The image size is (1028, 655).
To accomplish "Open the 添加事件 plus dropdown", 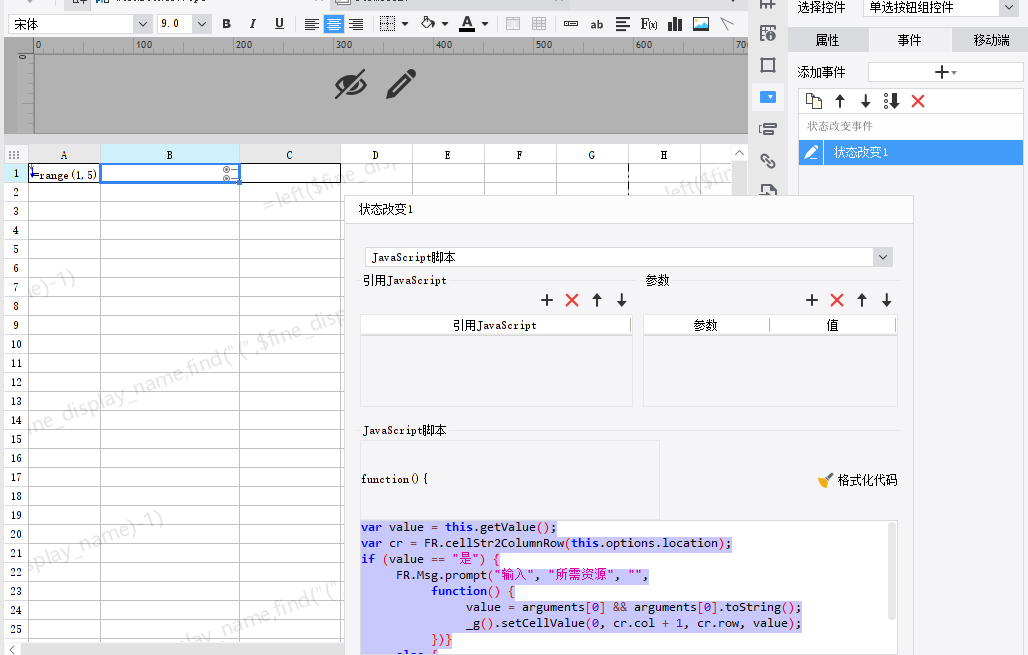I will click(x=945, y=72).
